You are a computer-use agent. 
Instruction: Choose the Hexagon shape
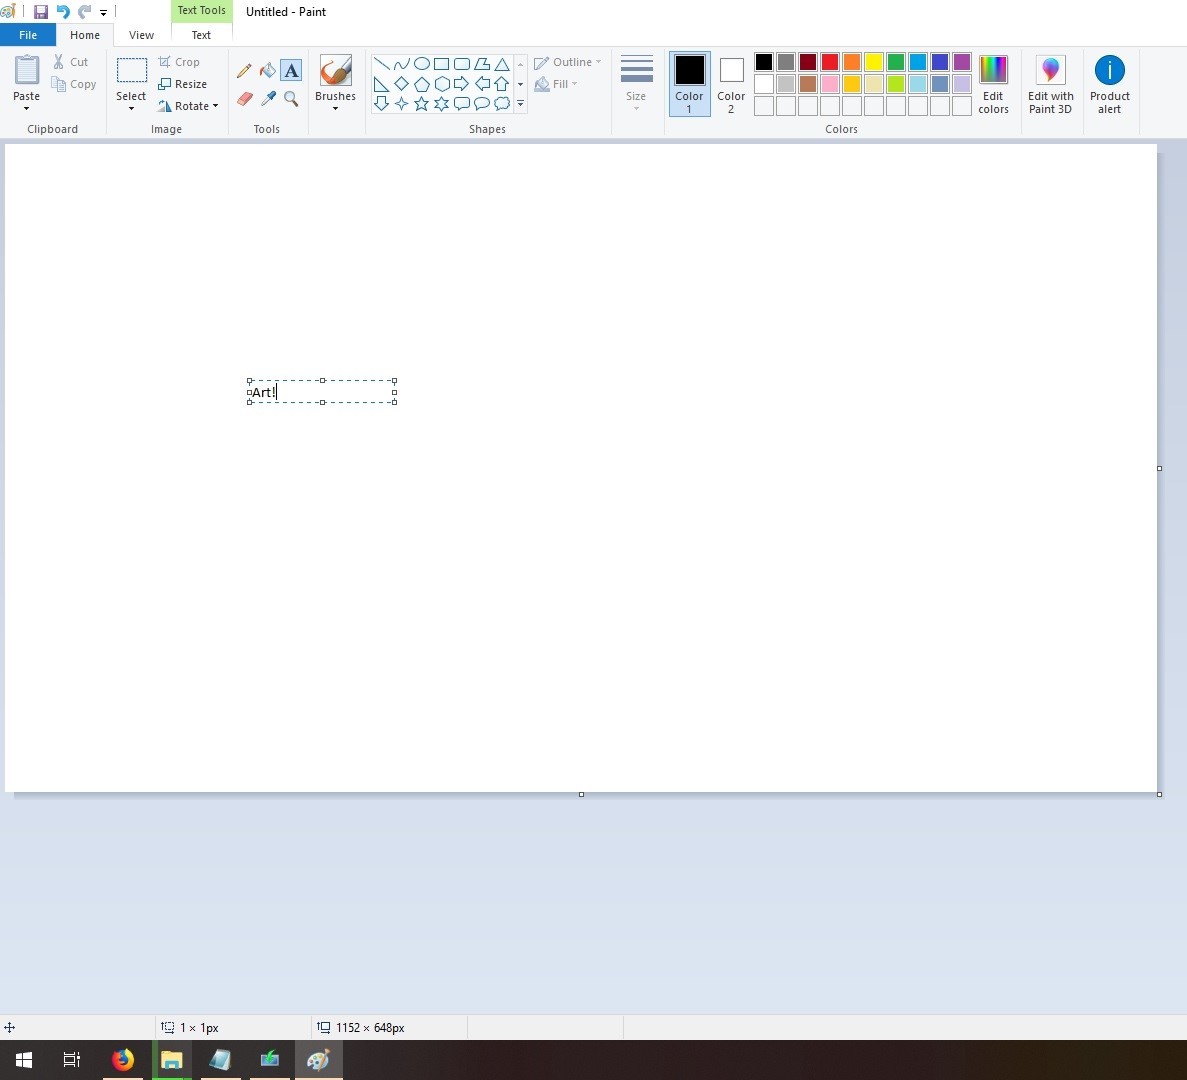tap(441, 84)
